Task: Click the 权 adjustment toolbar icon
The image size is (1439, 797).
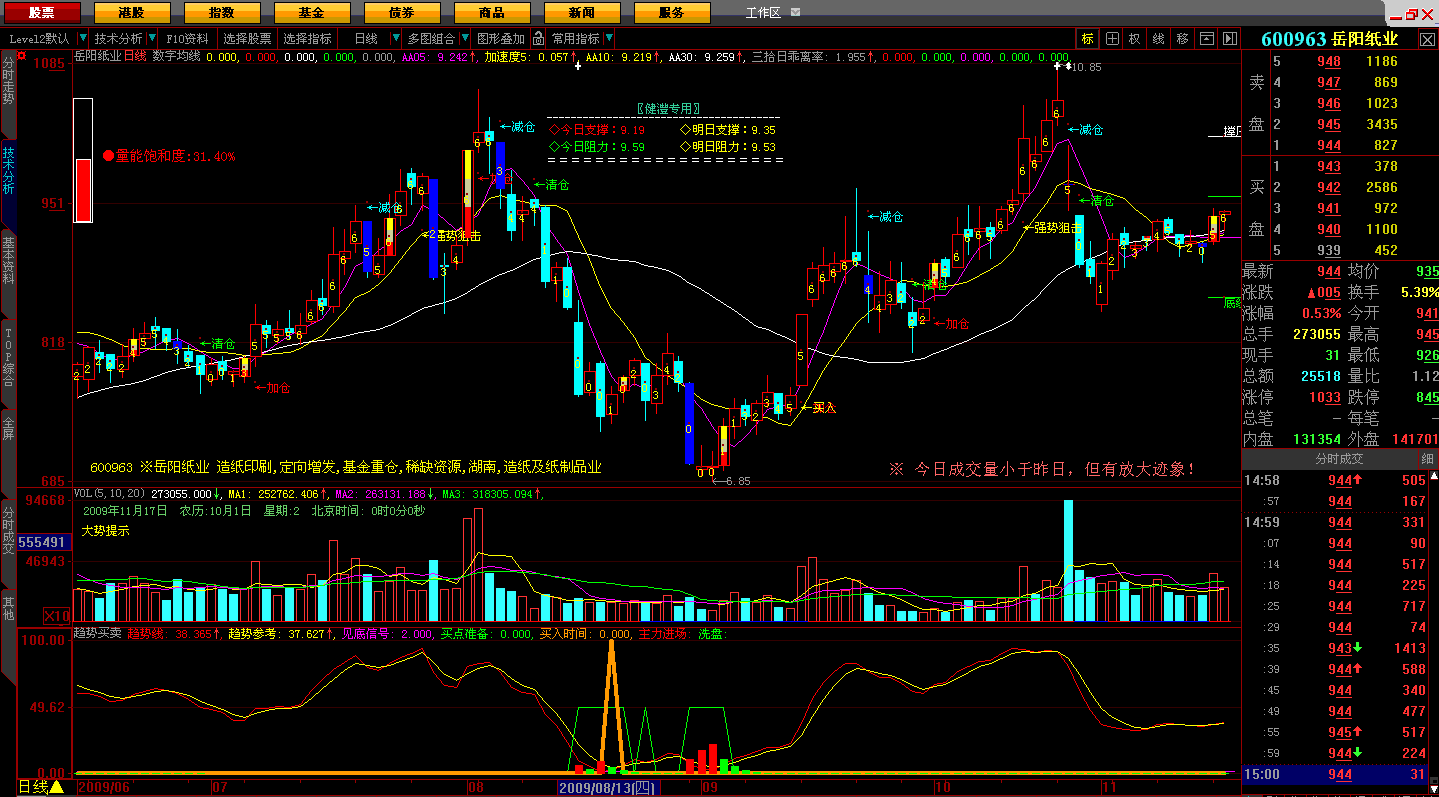Action: (1135, 39)
